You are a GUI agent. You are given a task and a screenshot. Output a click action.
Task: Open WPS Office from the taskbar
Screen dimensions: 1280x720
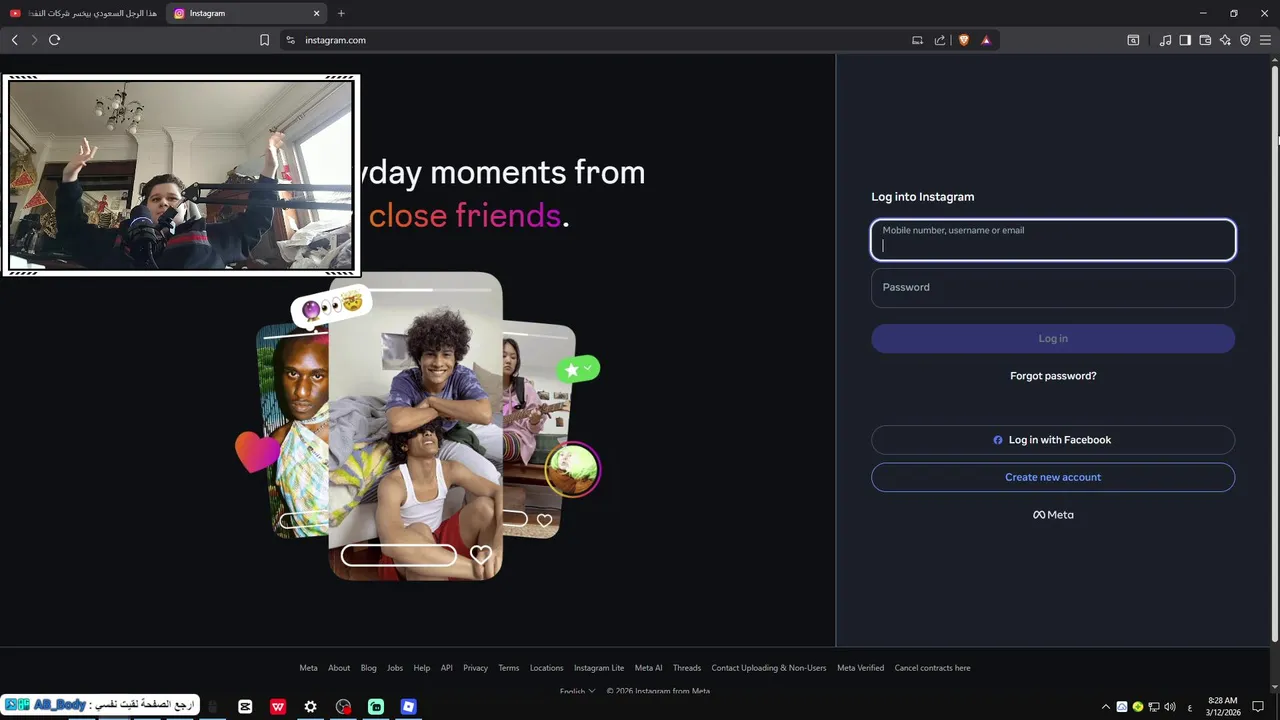278,706
